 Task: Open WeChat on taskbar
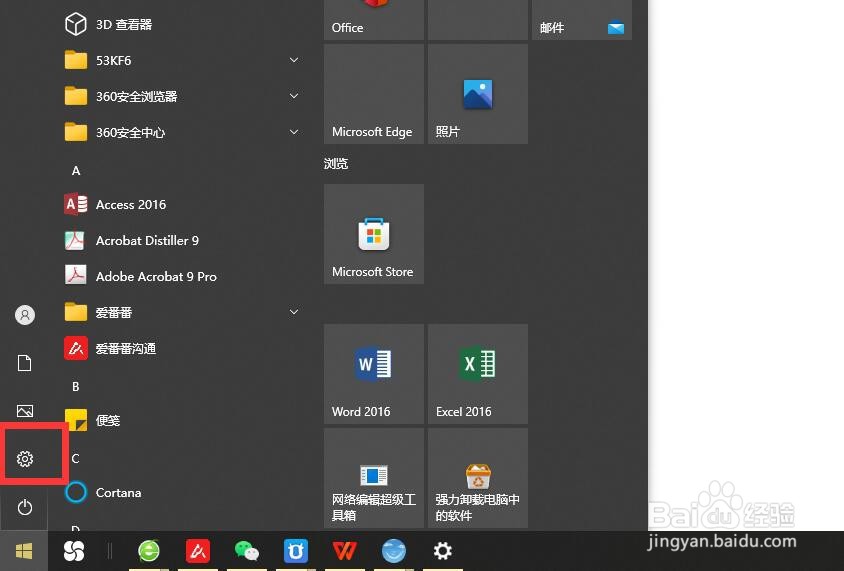tap(247, 551)
